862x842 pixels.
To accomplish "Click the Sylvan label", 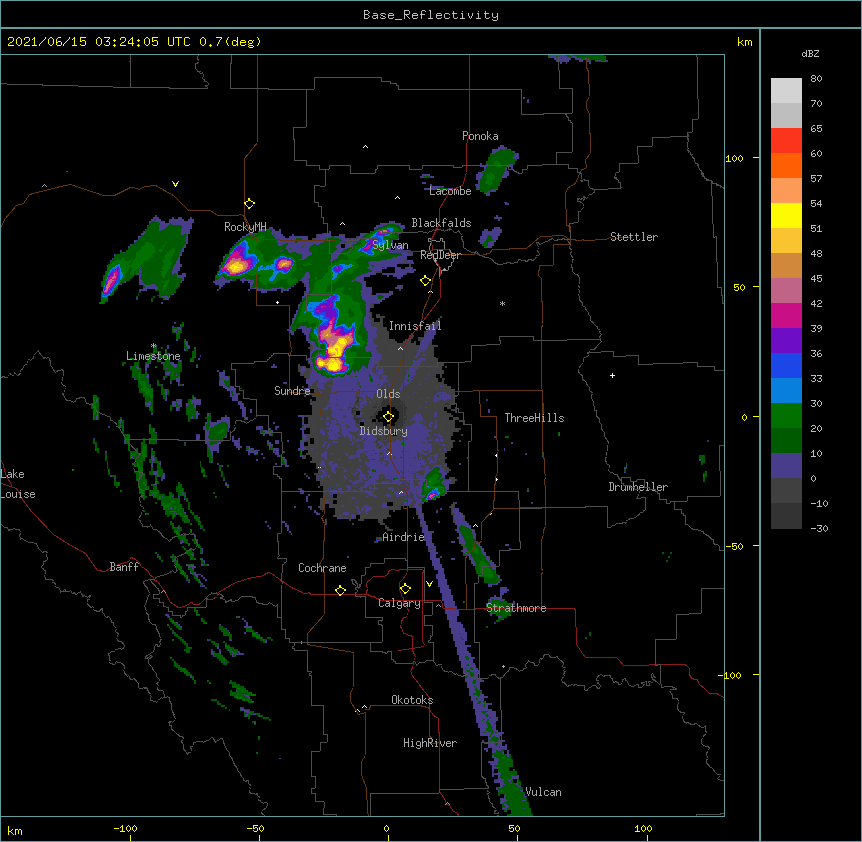I will (x=390, y=245).
